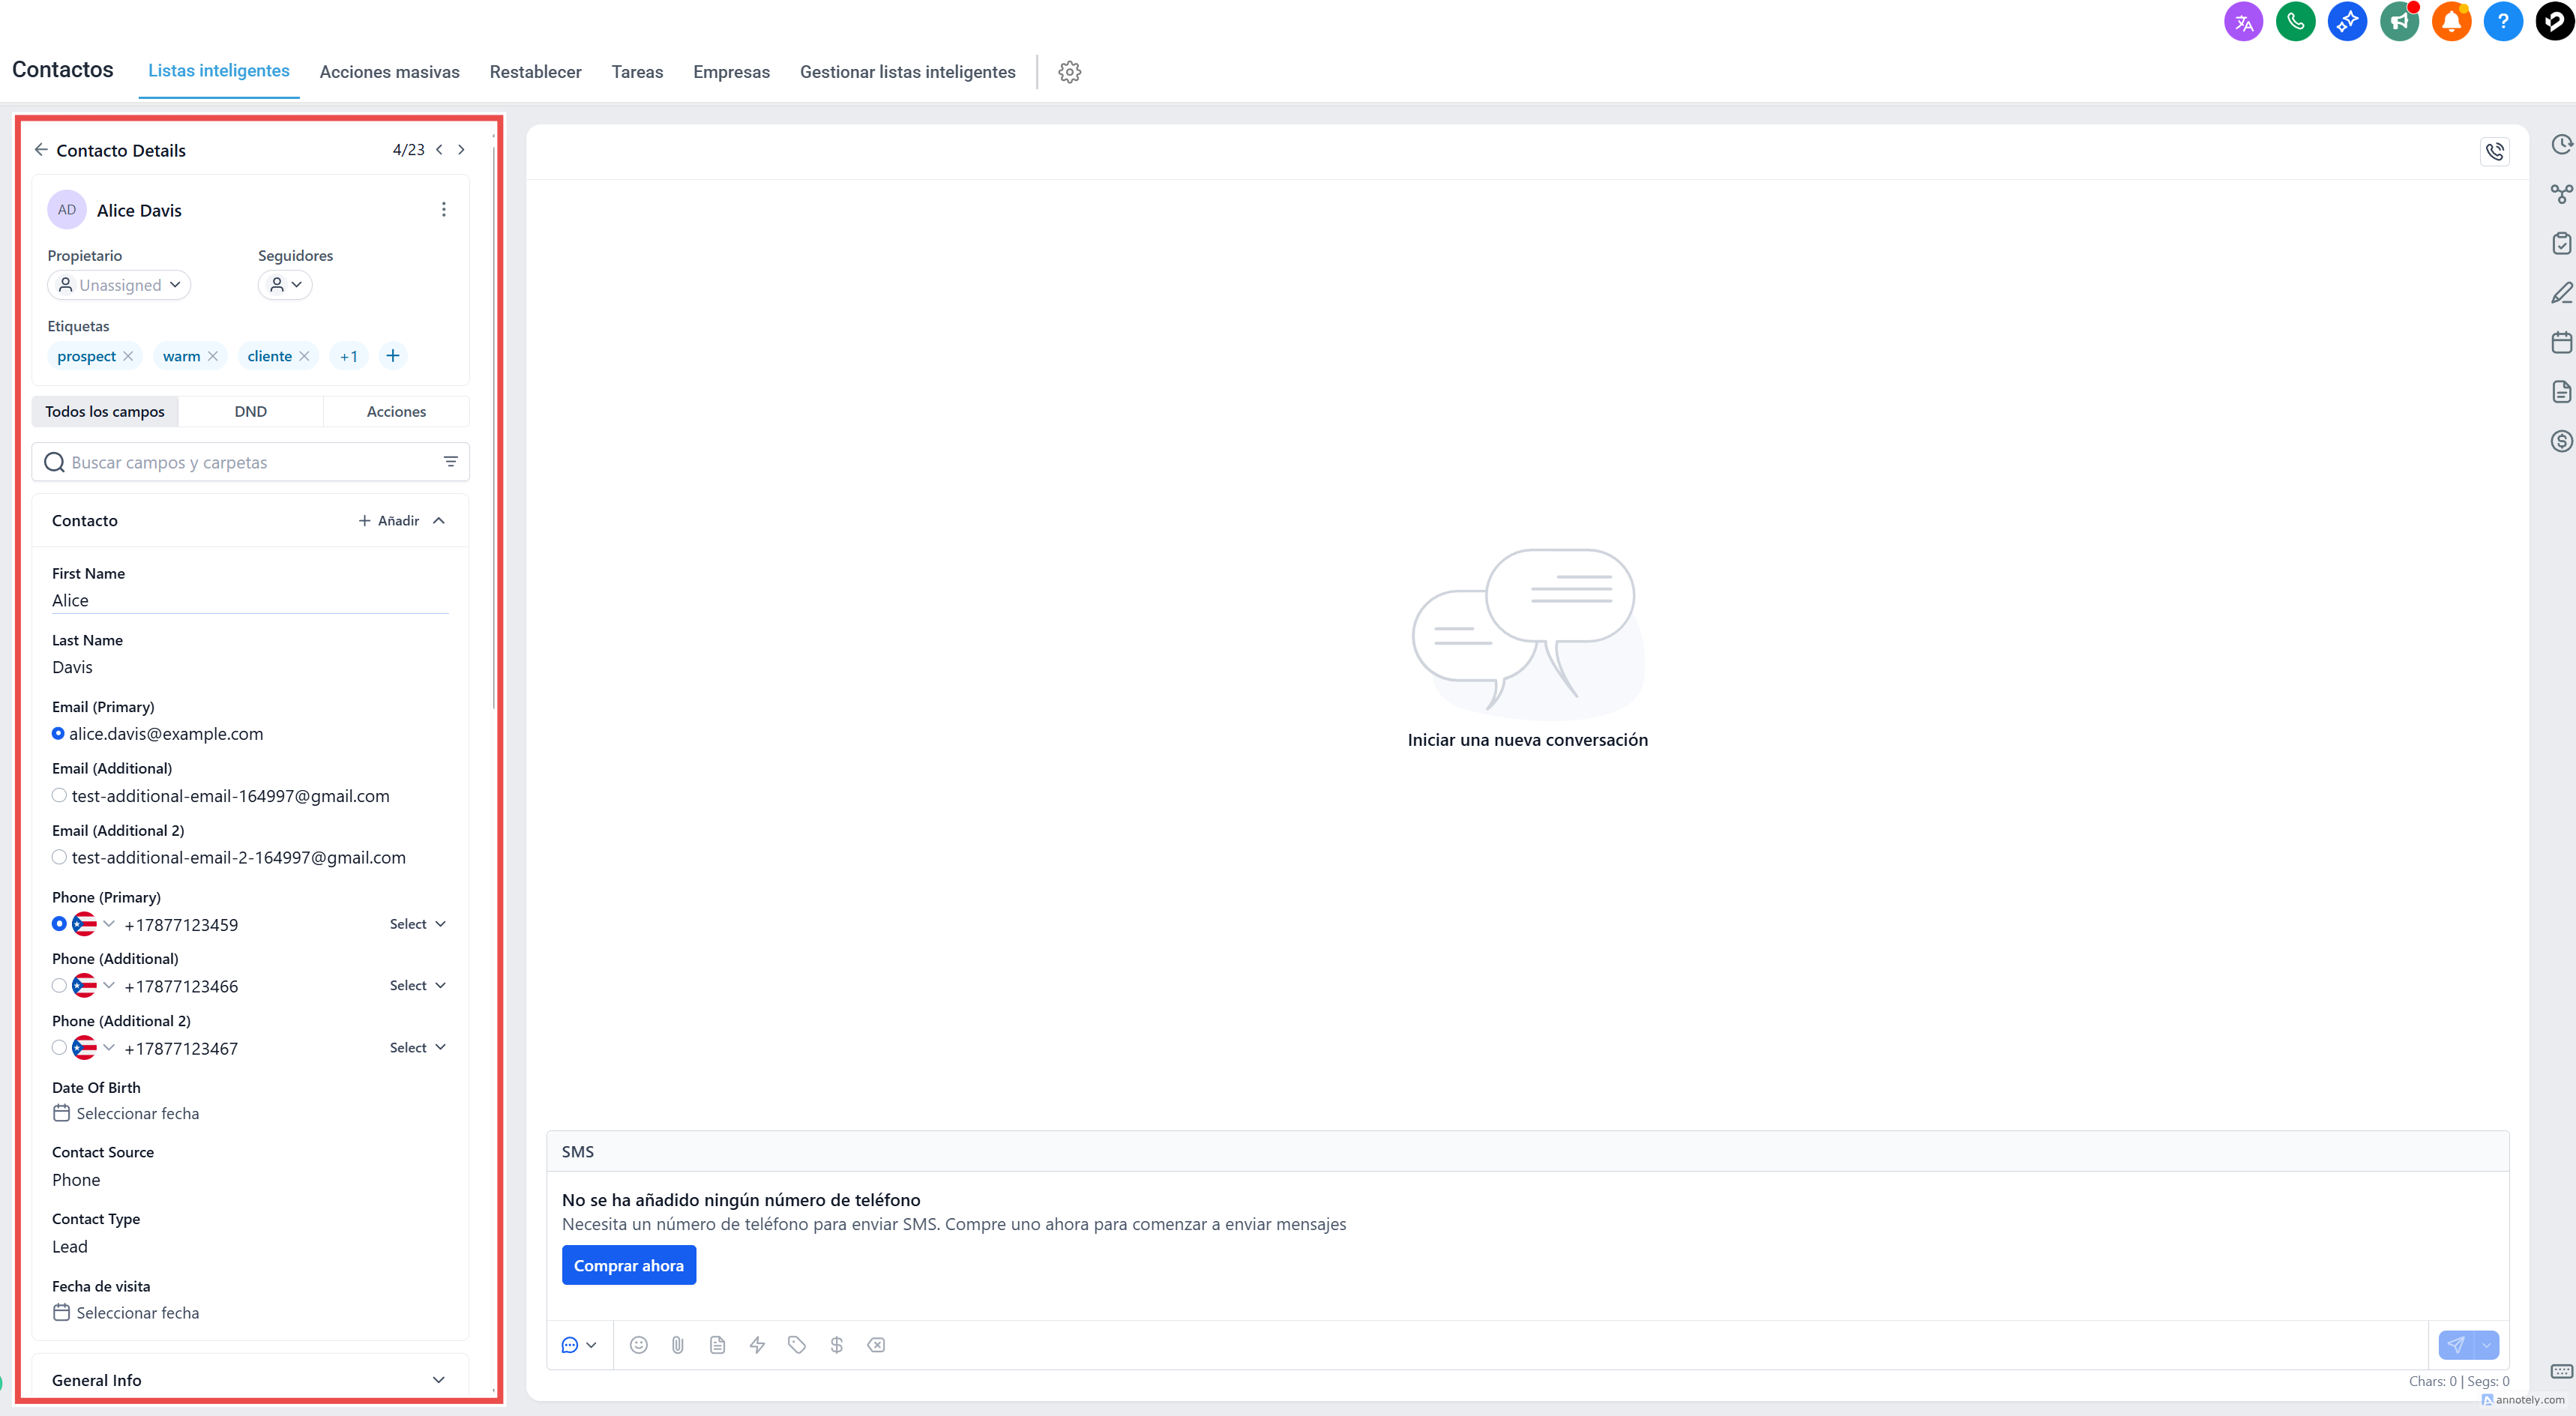Open the Acciones masivas tab
This screenshot has height=1416, width=2576.
point(389,72)
